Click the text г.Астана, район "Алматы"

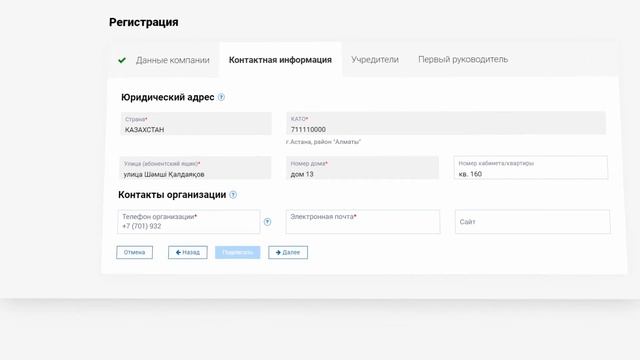[323, 142]
